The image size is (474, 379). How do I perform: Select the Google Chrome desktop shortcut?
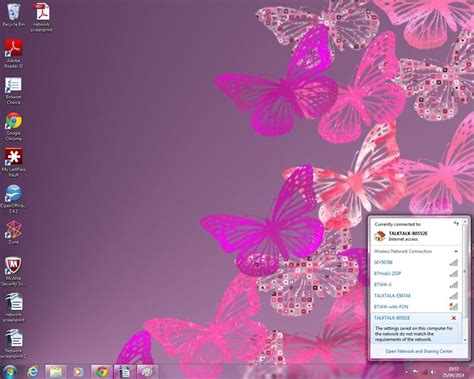[14, 127]
